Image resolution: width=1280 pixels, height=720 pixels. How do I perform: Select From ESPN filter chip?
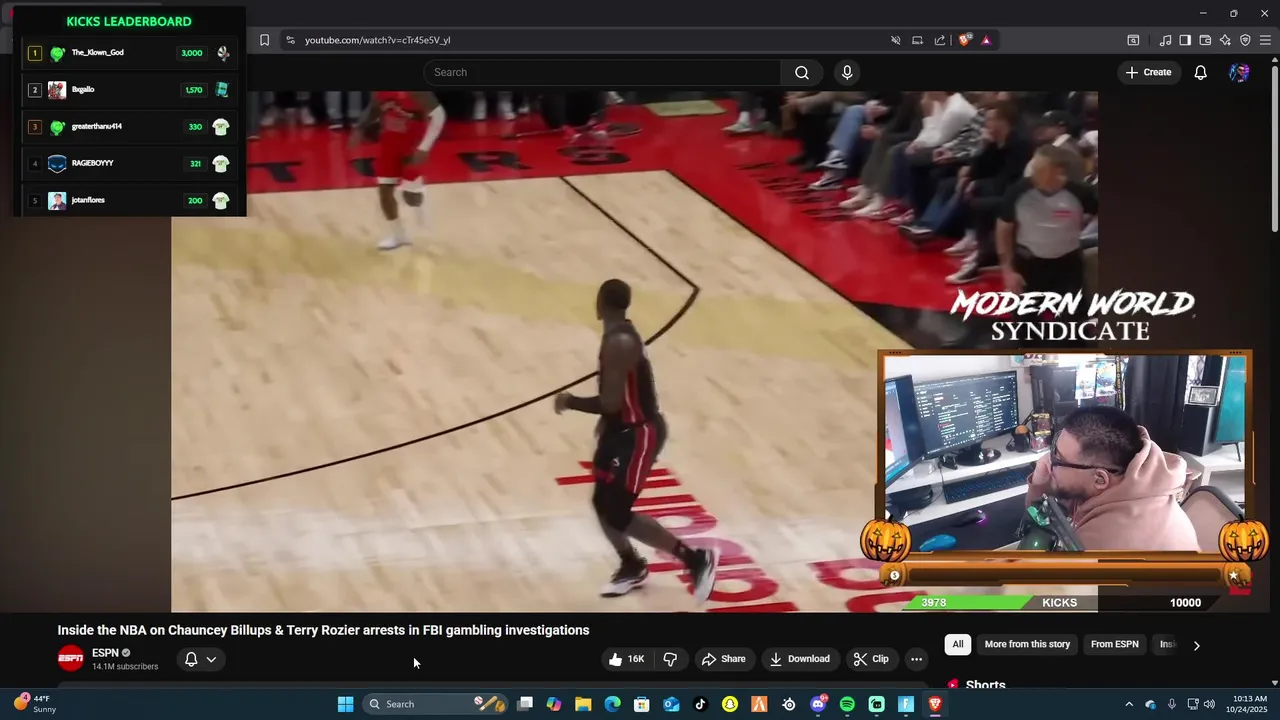pyautogui.click(x=1114, y=644)
